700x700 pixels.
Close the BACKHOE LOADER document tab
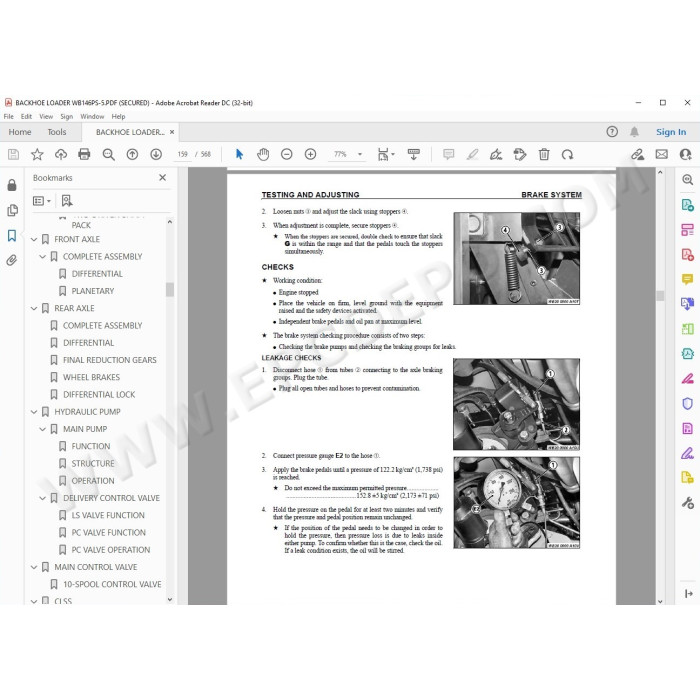(x=172, y=132)
